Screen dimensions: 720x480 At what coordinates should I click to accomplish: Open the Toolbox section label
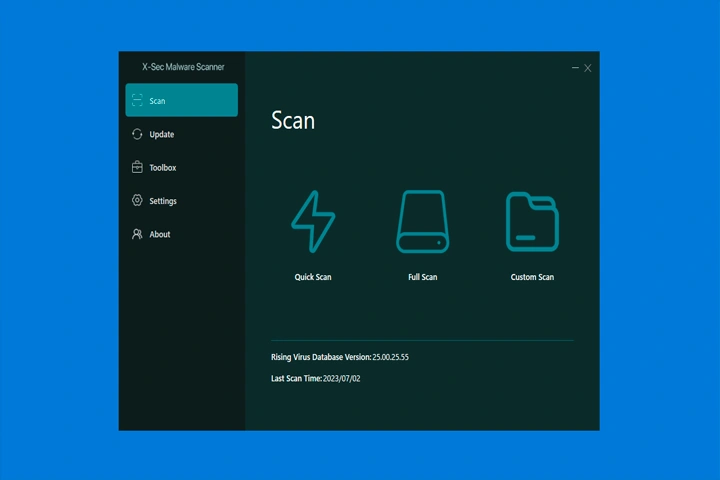[163, 168]
